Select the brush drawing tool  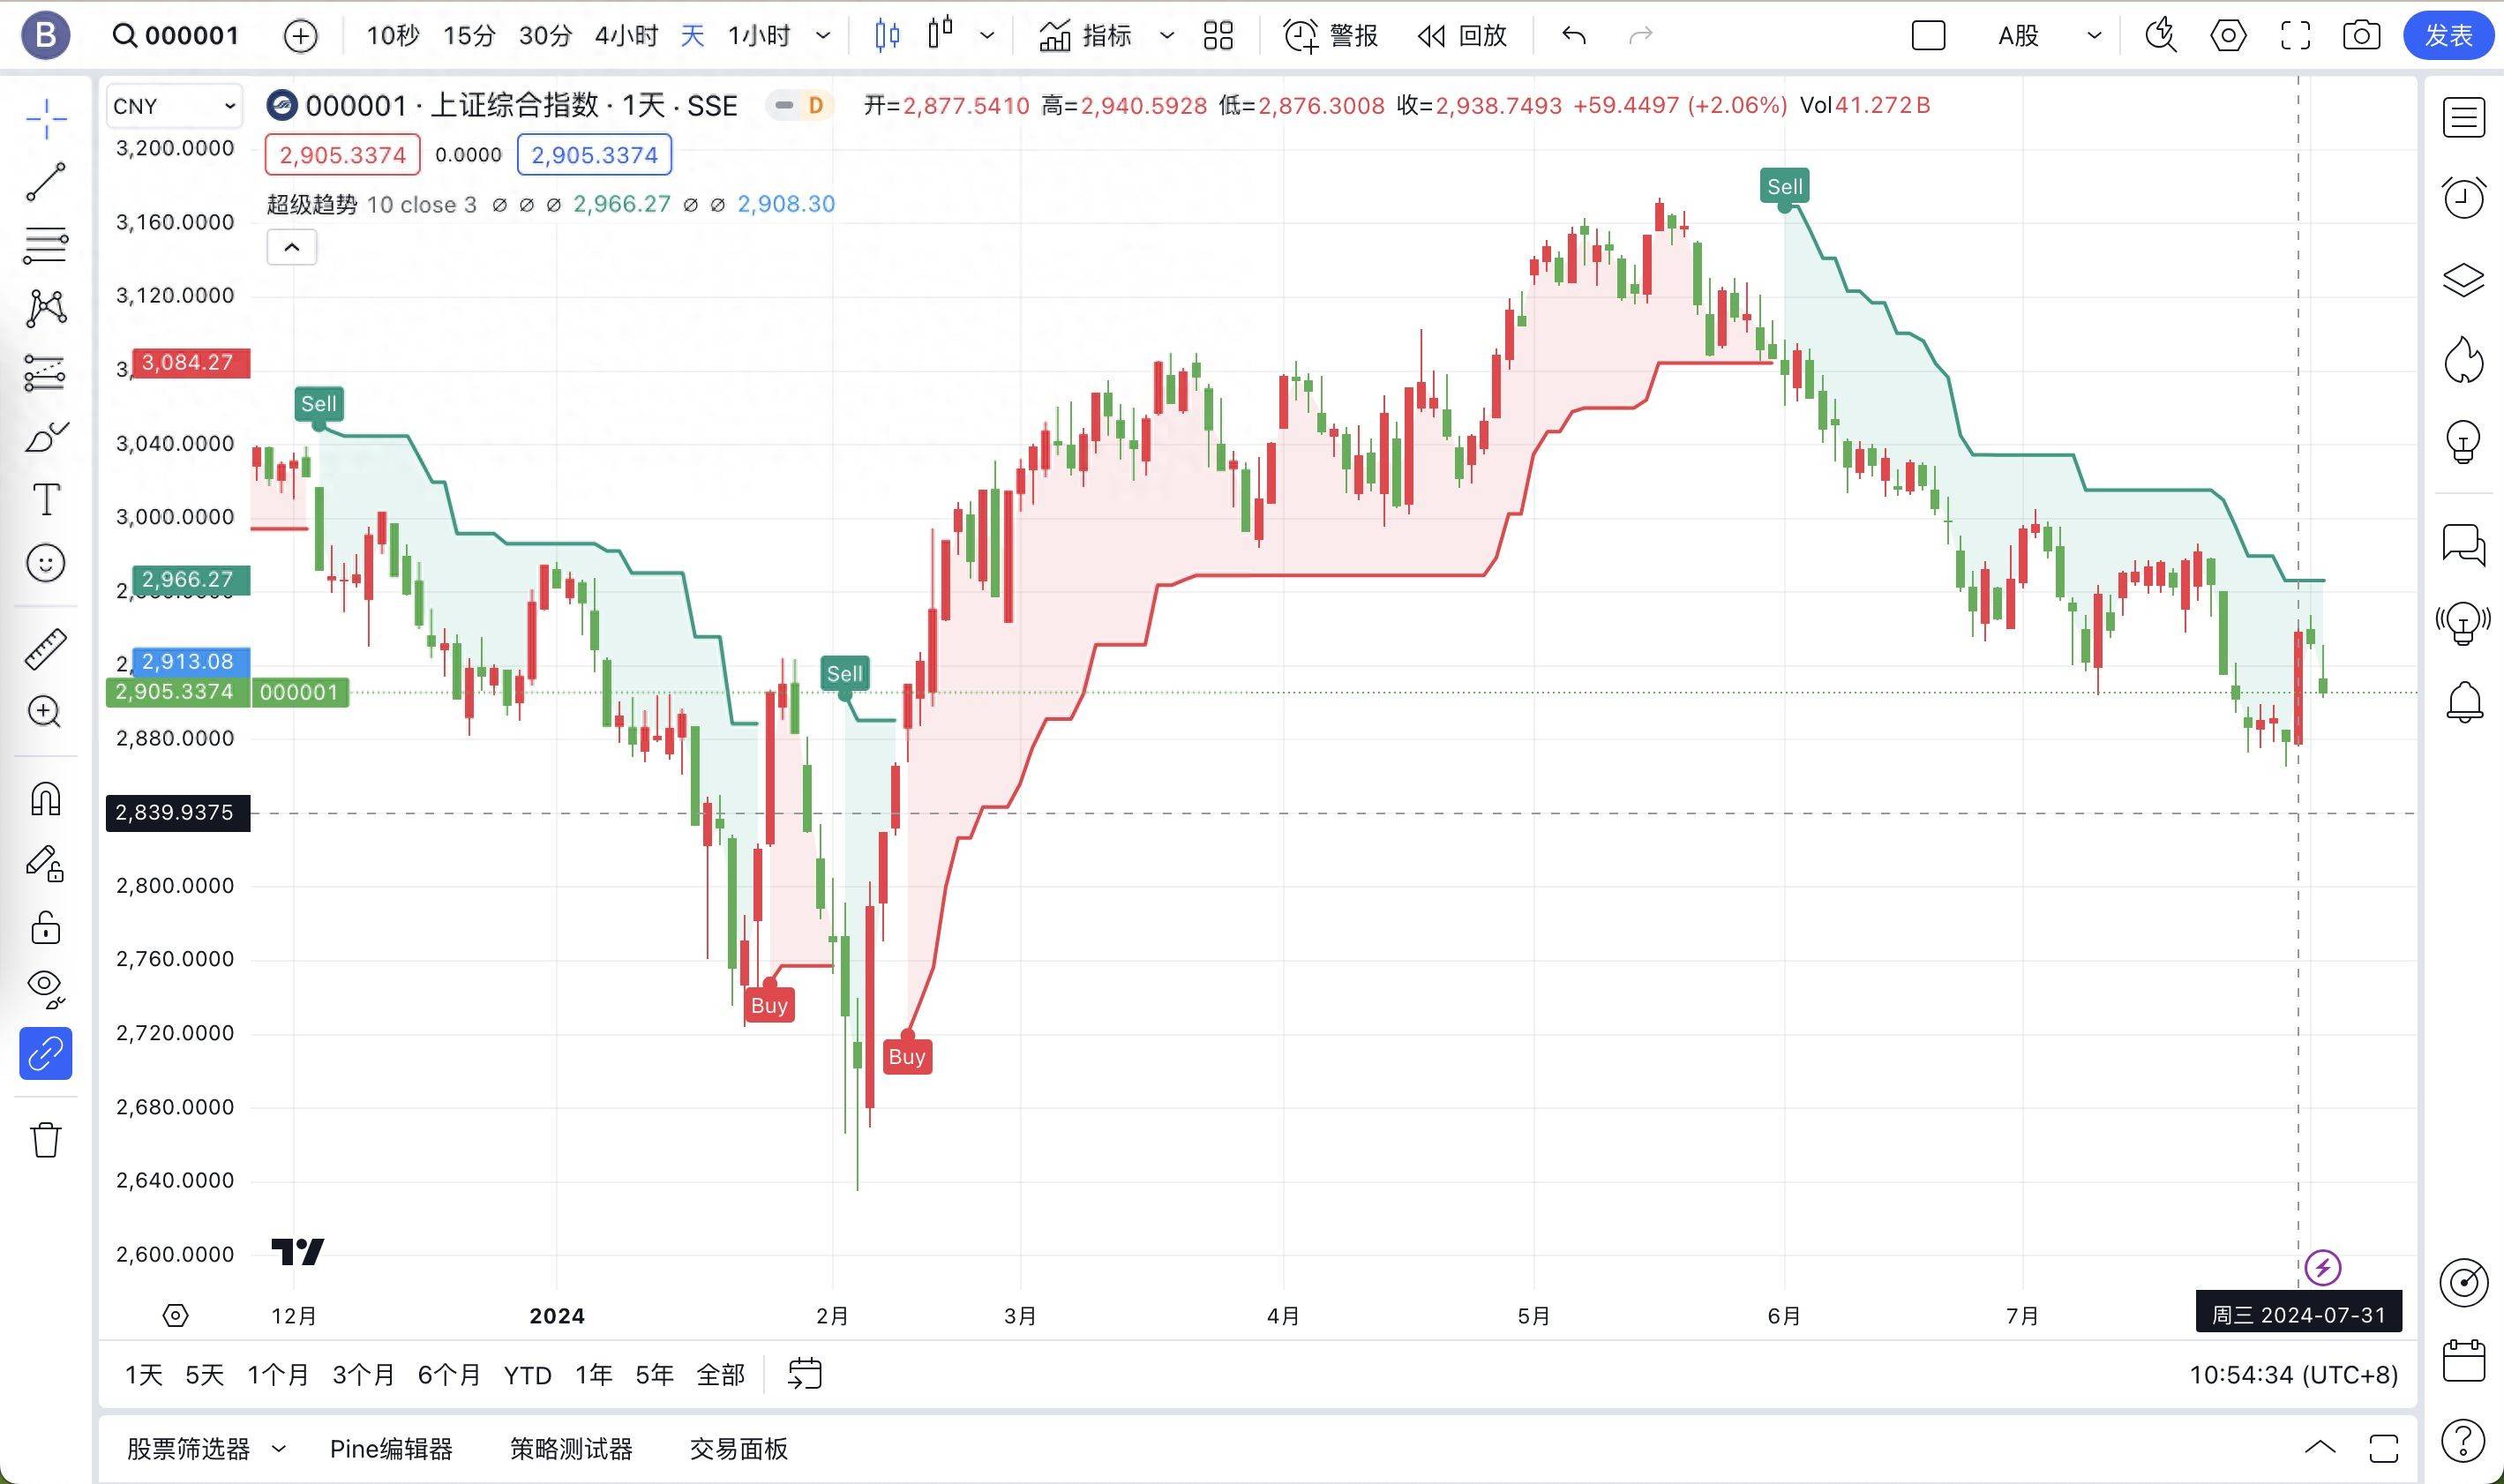click(46, 437)
